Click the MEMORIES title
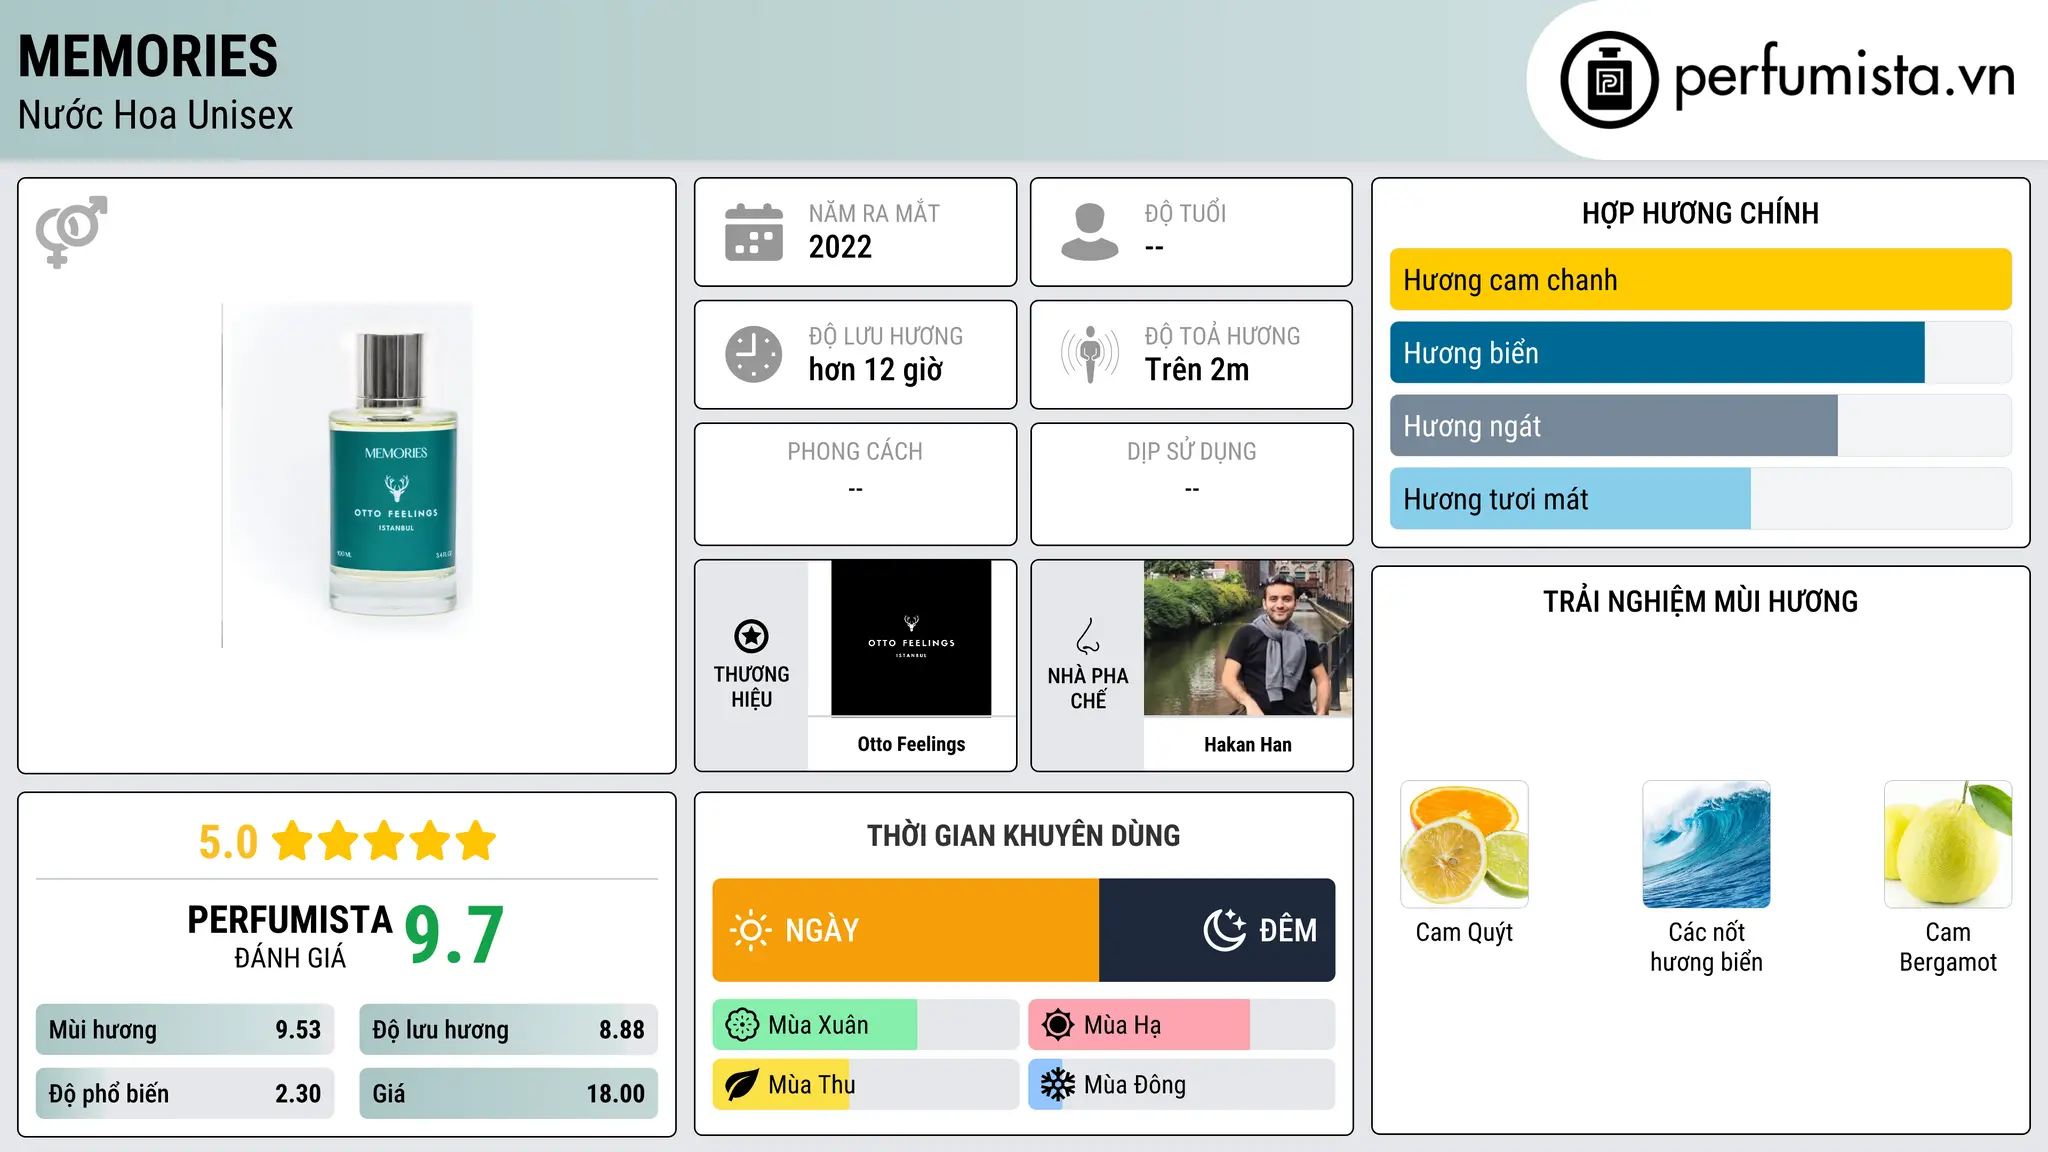Viewport: 2048px width, 1152px height. [148, 57]
